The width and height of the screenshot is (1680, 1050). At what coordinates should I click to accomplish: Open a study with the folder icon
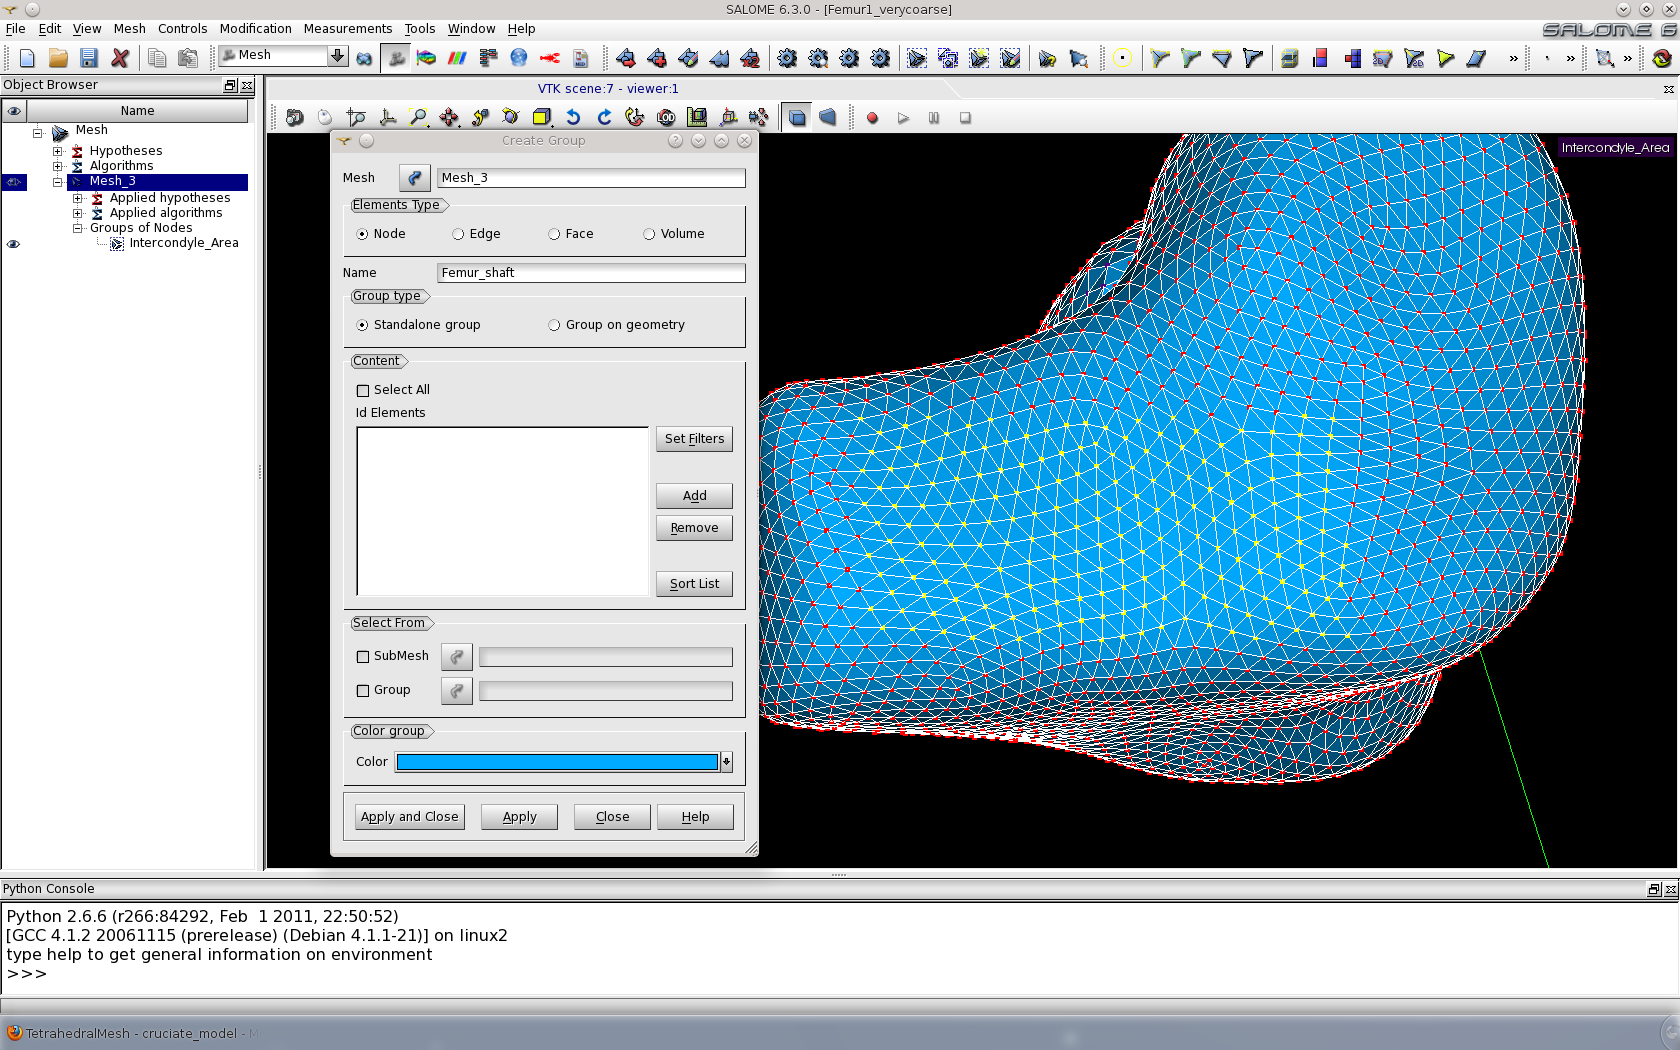point(58,58)
